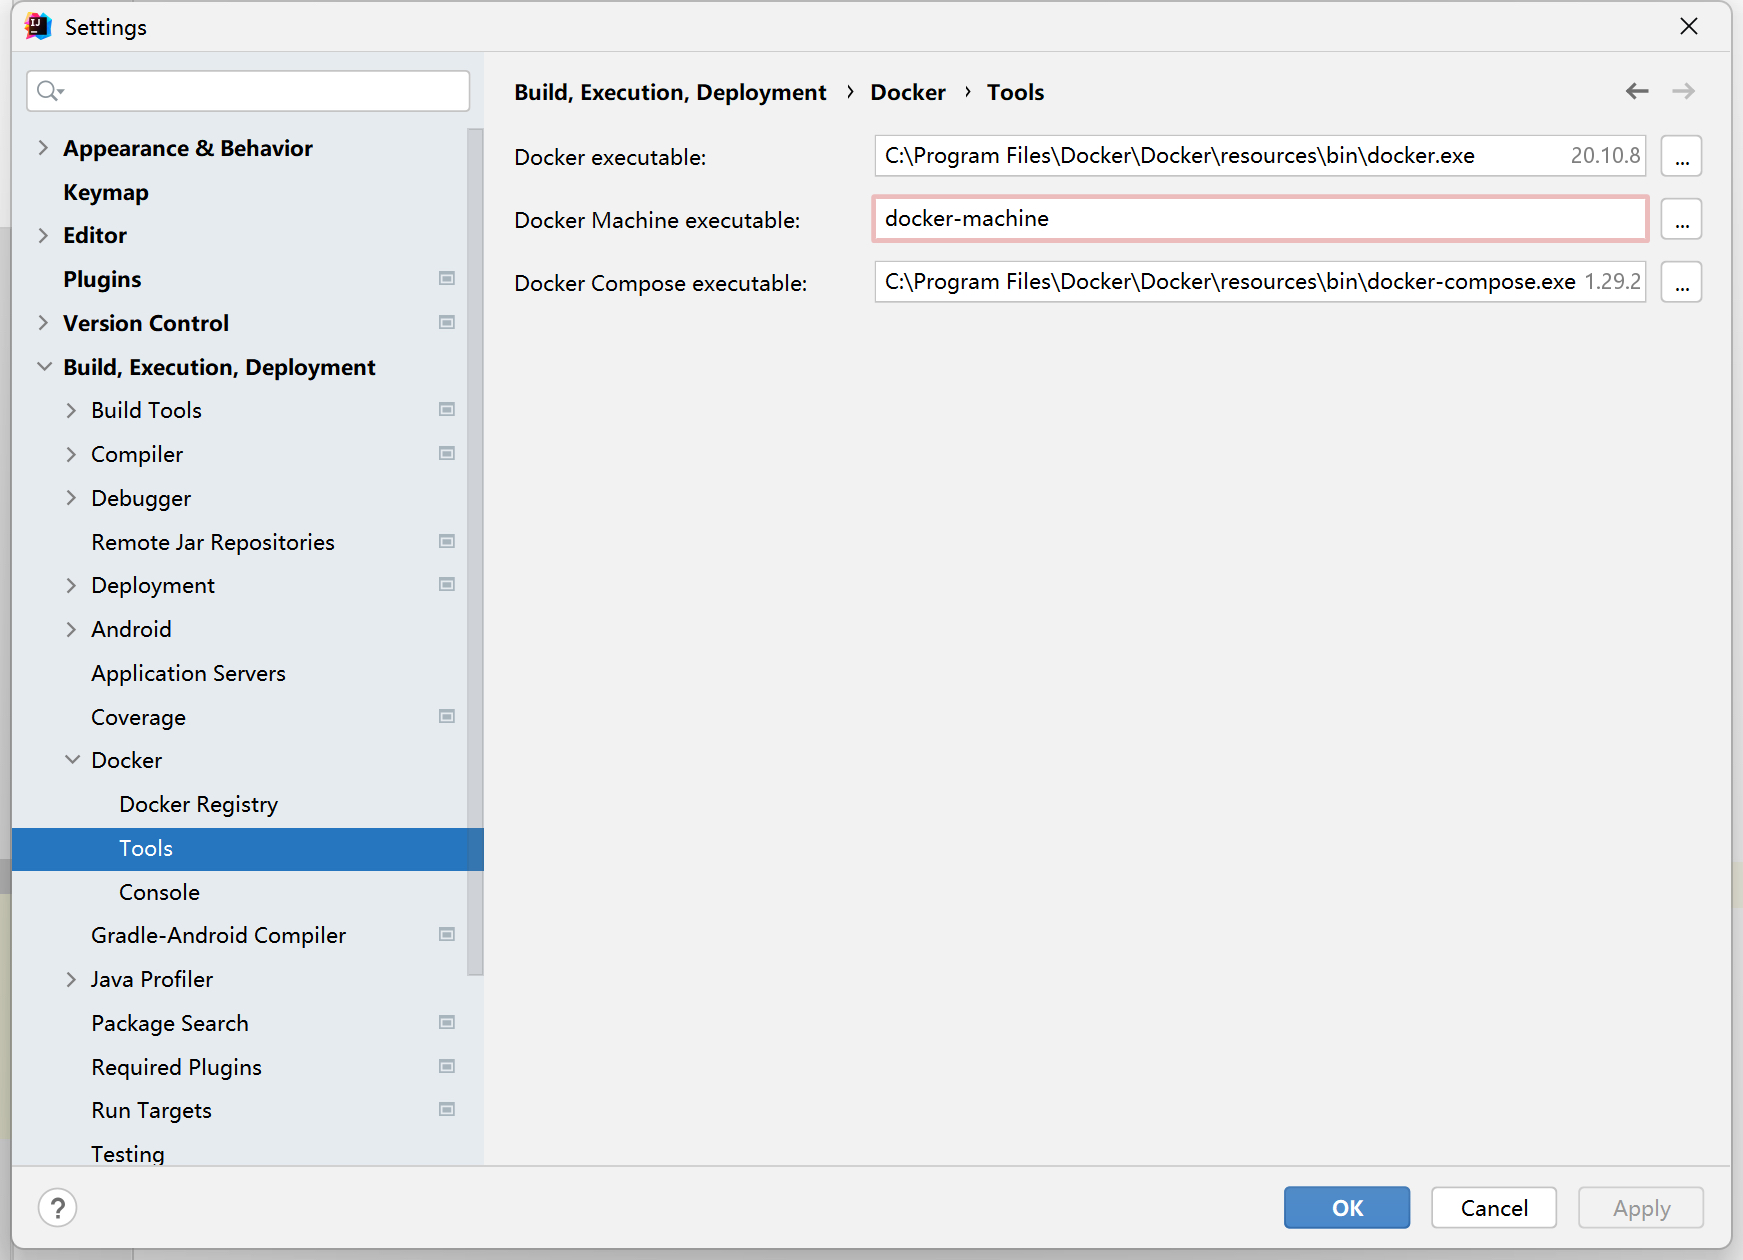The height and width of the screenshot is (1260, 1743).
Task: Expand the Java Profiler node
Action: coord(71,979)
